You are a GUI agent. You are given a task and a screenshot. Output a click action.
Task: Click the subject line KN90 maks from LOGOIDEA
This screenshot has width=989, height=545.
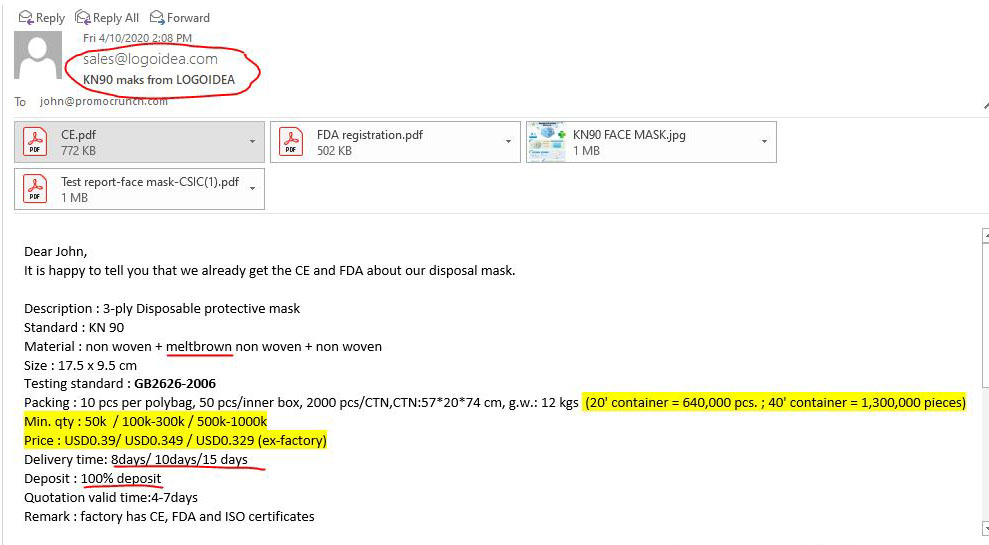pos(159,79)
